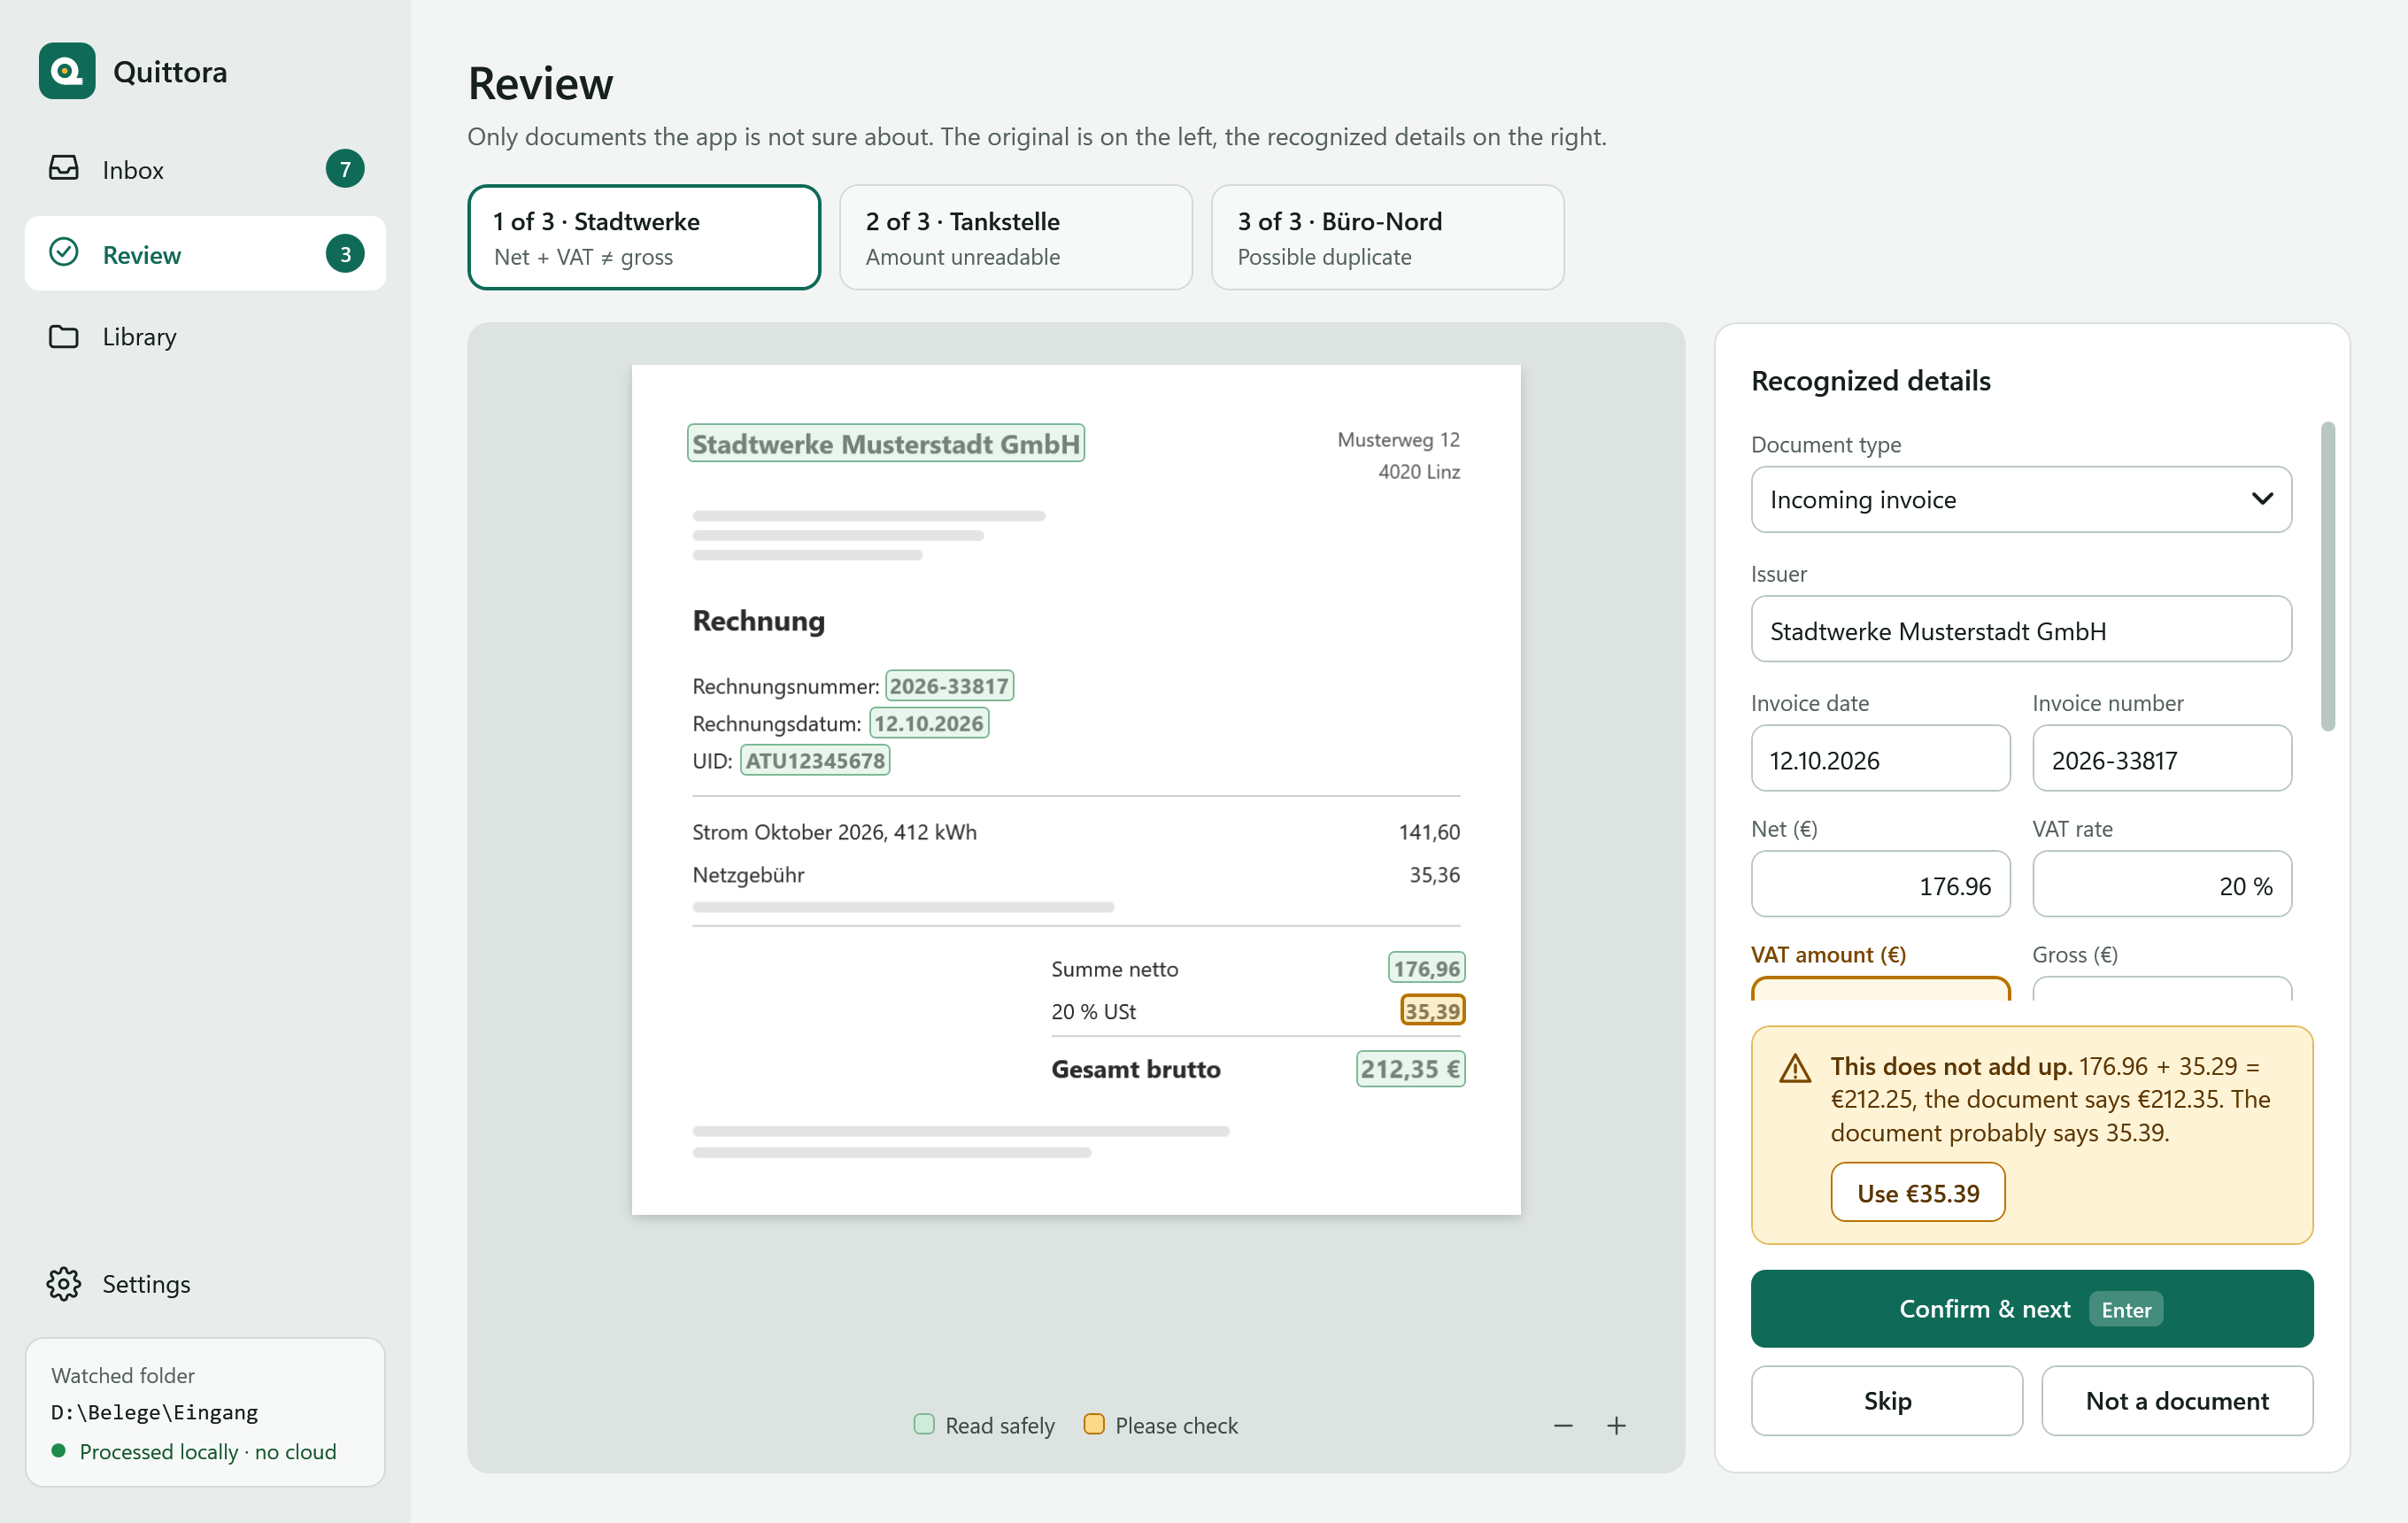Screen dimensions: 2408x1523
Task: Click the Issuer input field
Action: pyautogui.click(x=2021, y=629)
